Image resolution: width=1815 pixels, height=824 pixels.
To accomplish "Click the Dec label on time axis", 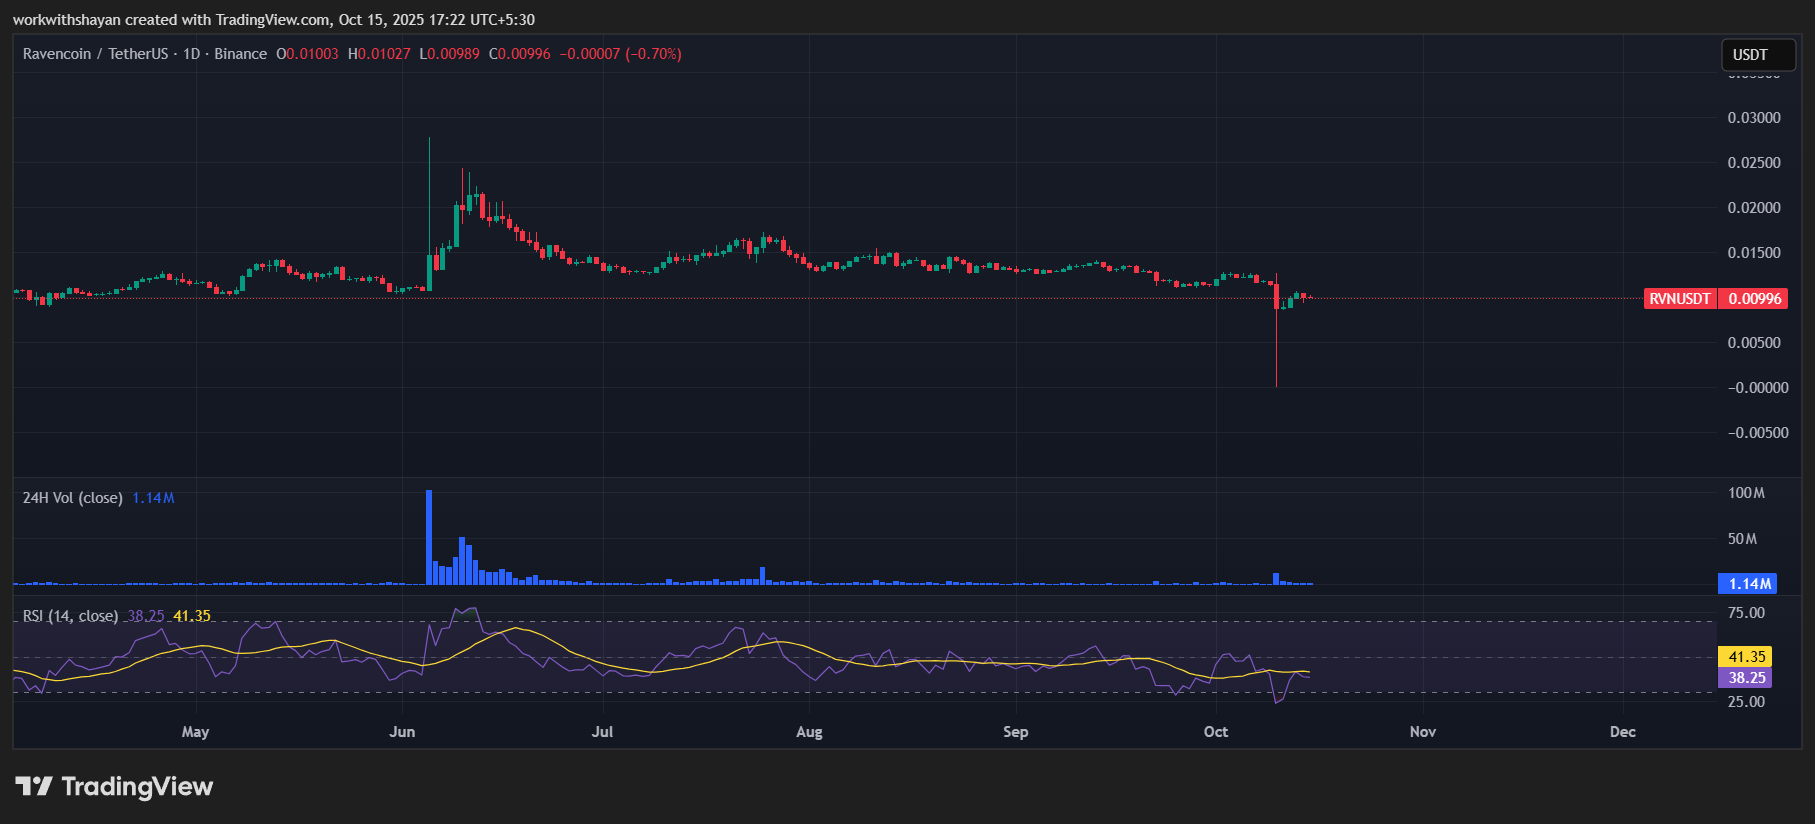I will point(1622,732).
